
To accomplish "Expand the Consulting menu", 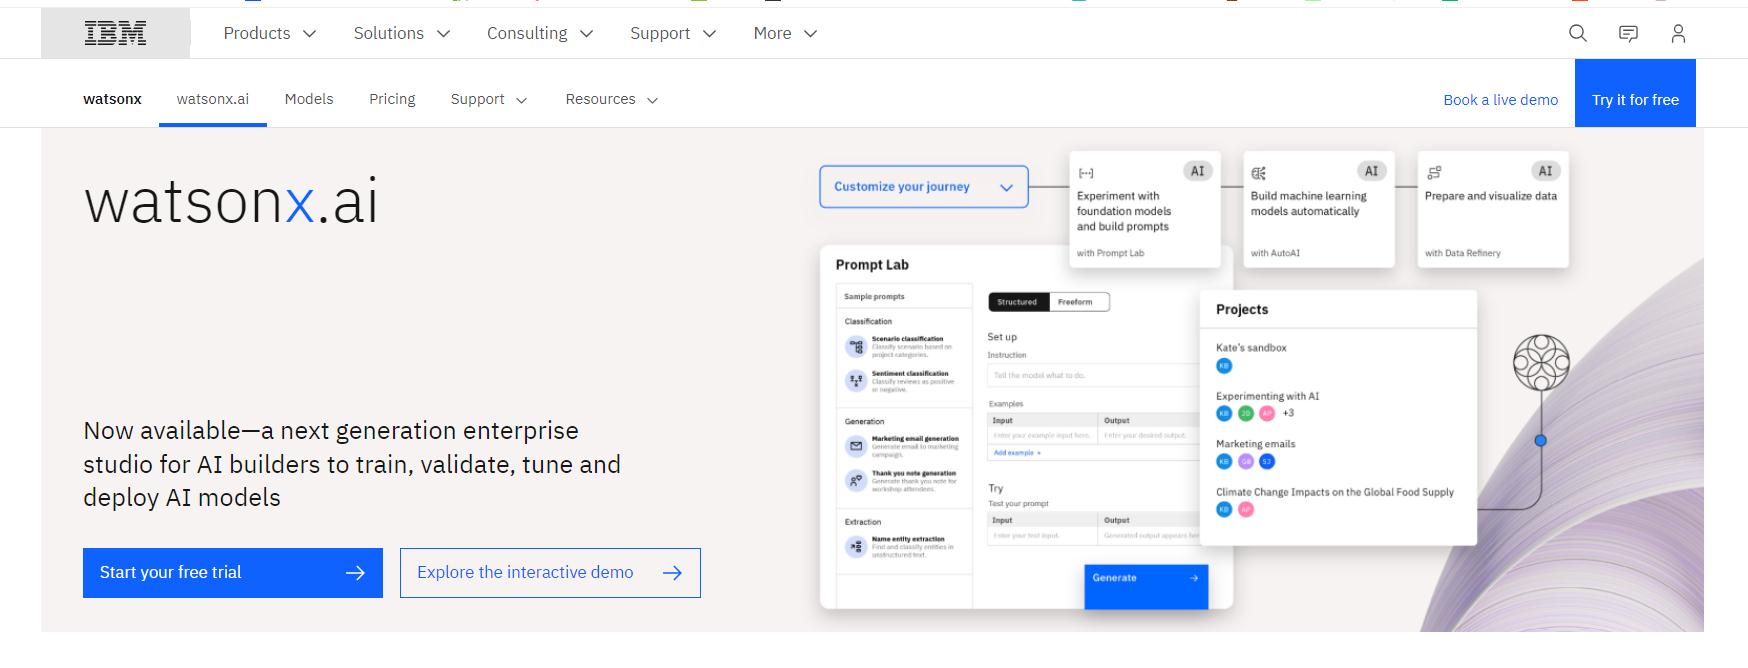I will point(540,33).
